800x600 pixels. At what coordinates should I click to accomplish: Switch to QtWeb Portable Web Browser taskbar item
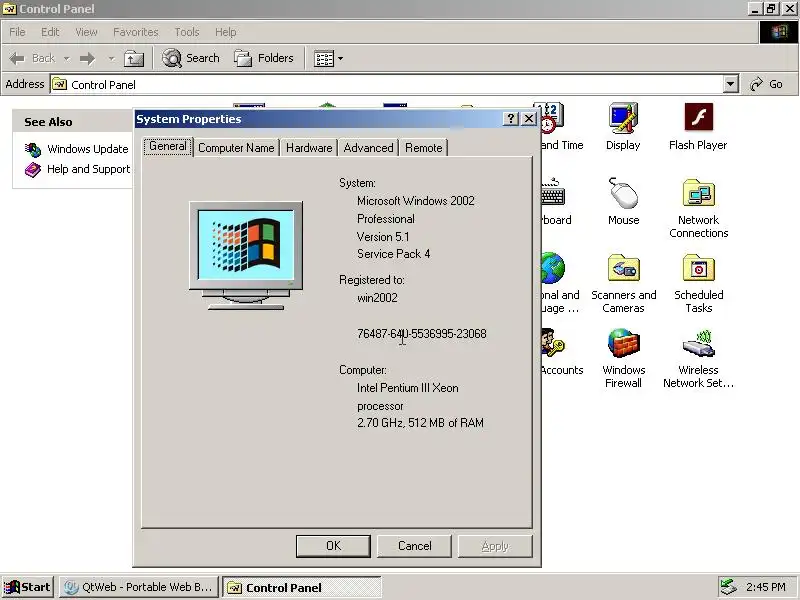139,587
